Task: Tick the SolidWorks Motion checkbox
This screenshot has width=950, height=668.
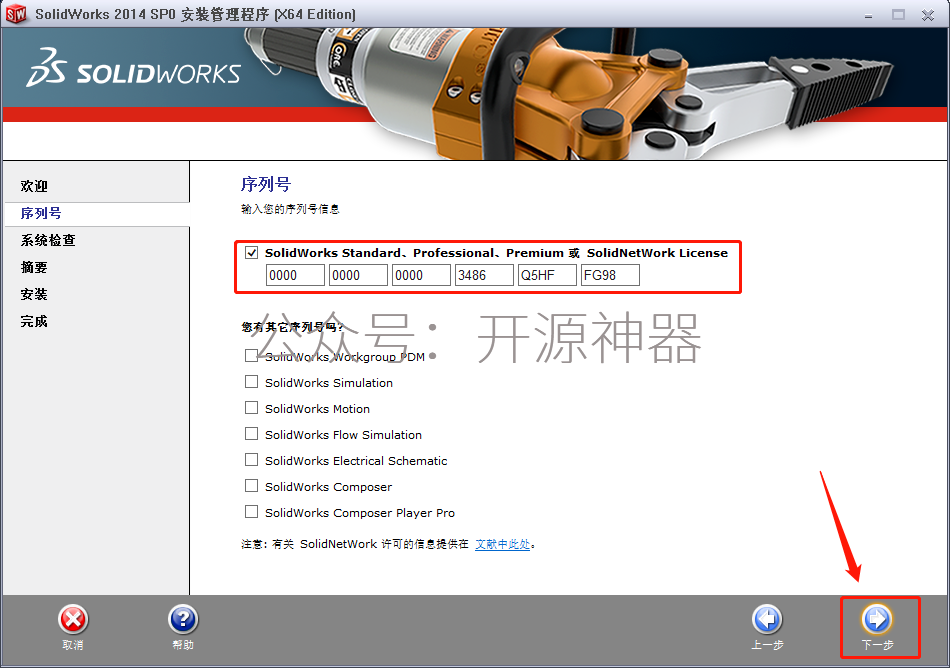Action: [251, 408]
